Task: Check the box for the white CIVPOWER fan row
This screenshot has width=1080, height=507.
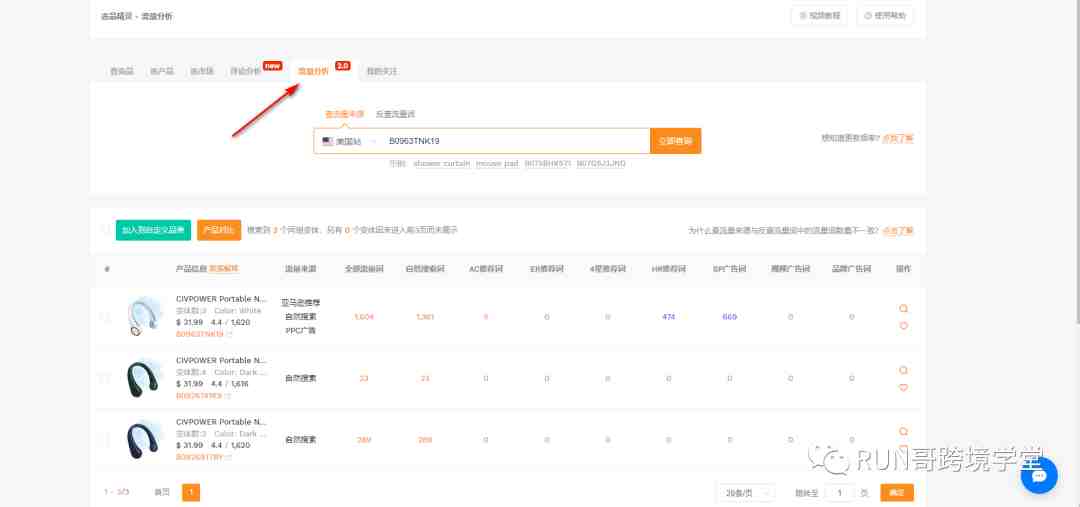Action: coord(106,317)
